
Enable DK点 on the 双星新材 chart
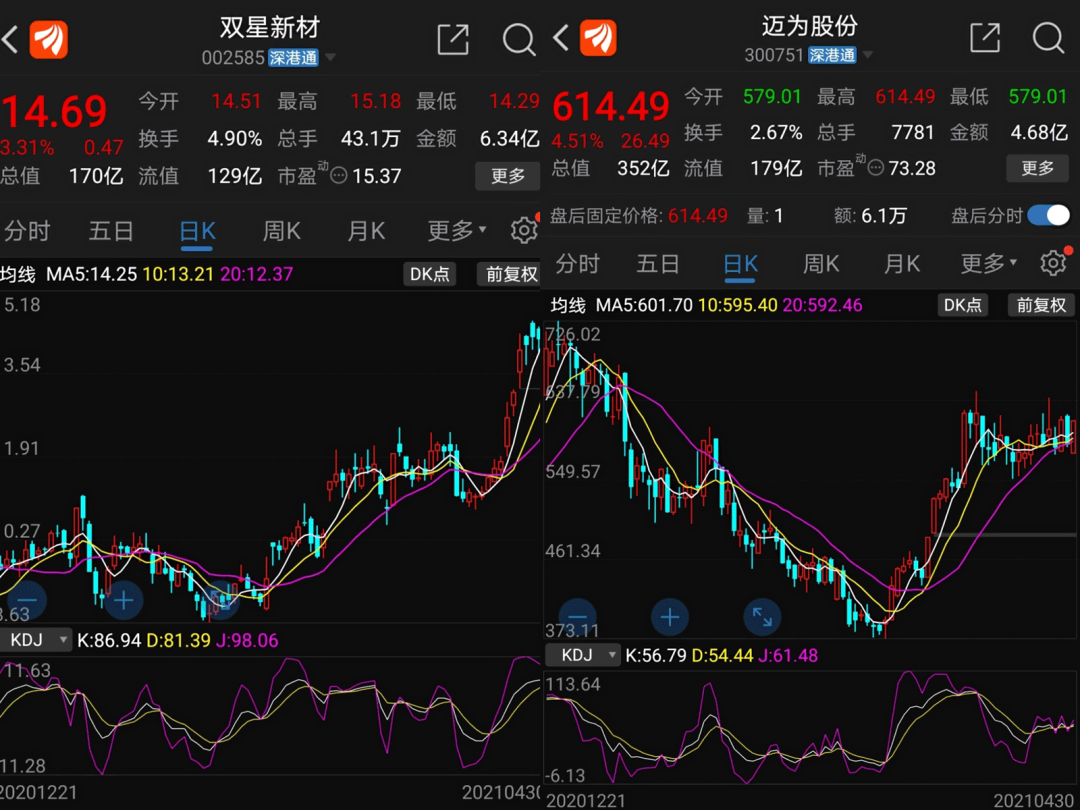click(x=429, y=273)
